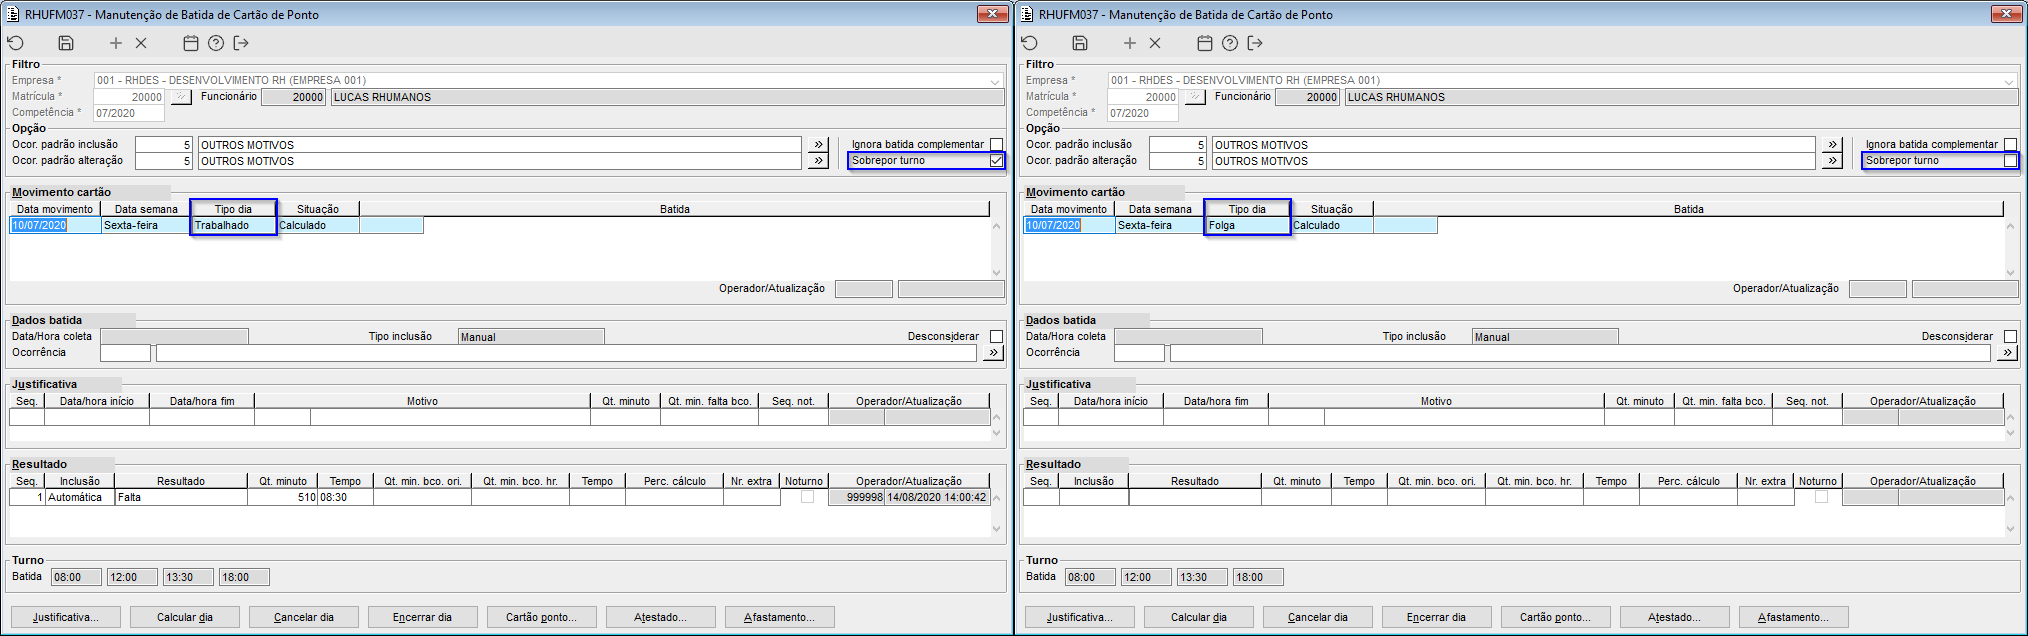Click Afastamento button in right window
Image resolution: width=2028 pixels, height=636 pixels.
tap(1794, 617)
